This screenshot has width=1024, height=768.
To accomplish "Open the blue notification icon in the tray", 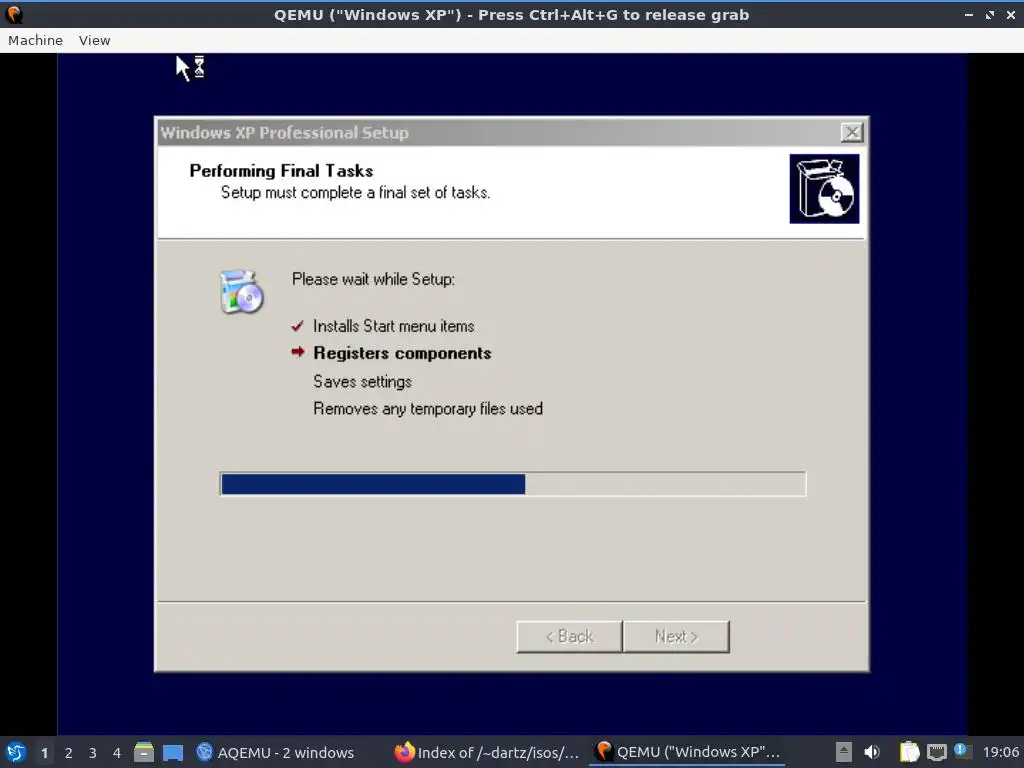I will pyautogui.click(x=961, y=751).
